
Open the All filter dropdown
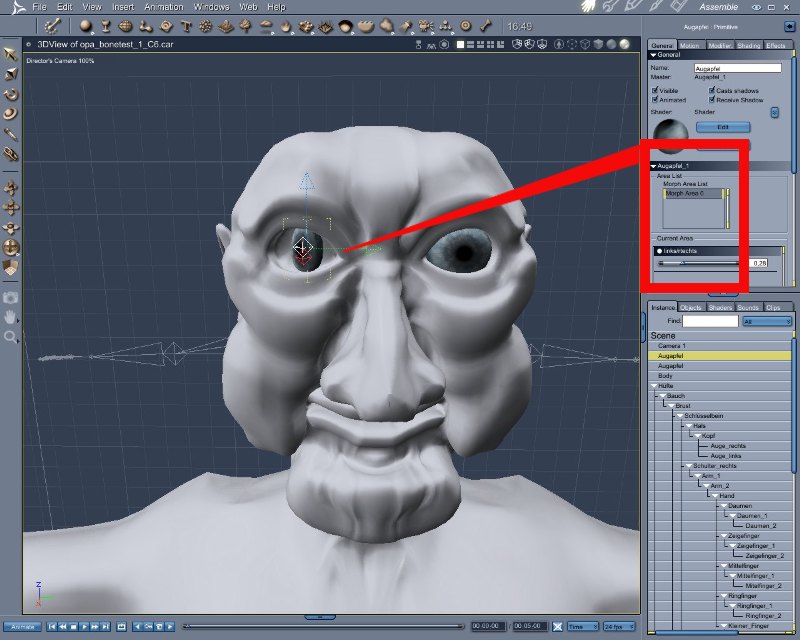(x=767, y=322)
